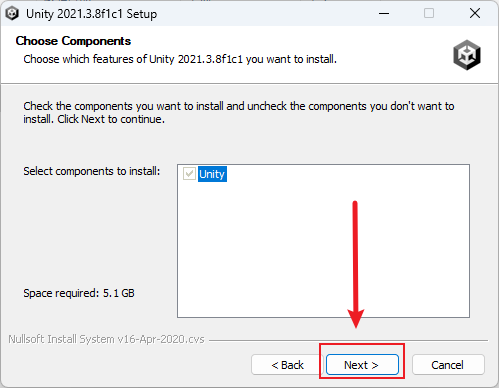Click the Nullsoft Install System version text
Viewport: 499px width, 388px height.
[x=106, y=339]
